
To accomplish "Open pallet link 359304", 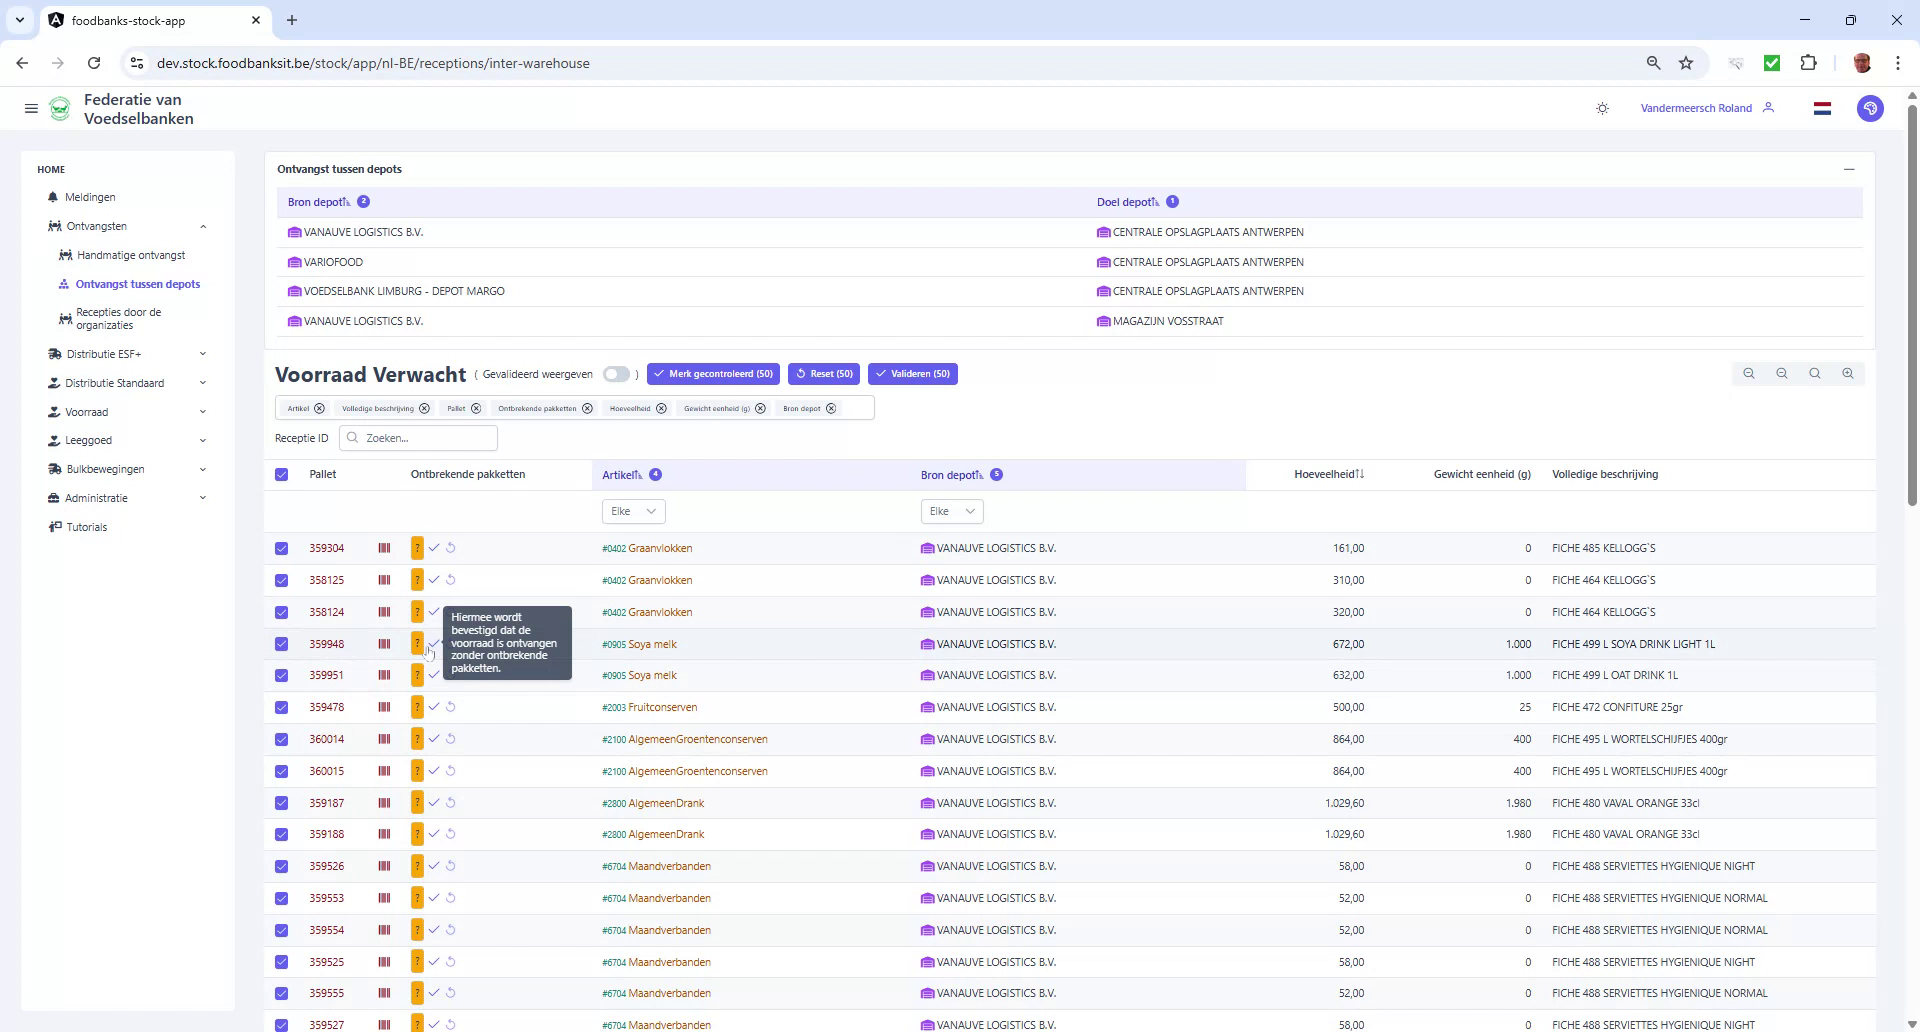I will click(x=327, y=548).
